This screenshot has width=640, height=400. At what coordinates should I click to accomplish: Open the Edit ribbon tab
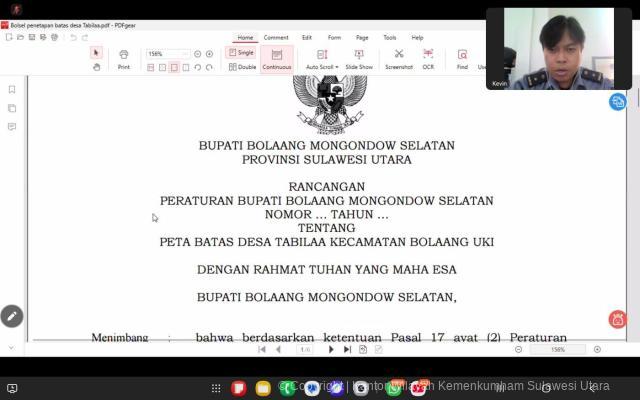(x=307, y=38)
